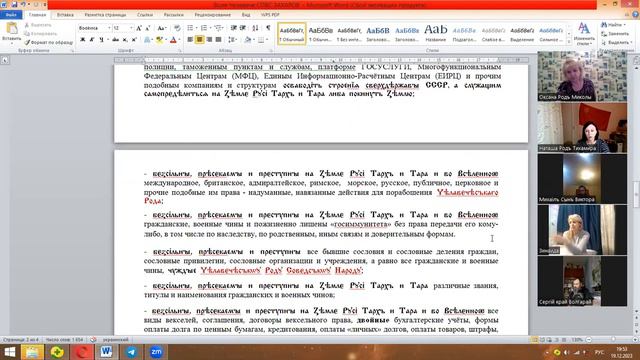Image resolution: width=640 pixels, height=360 pixels.
Task: Click Оксана Родъ Миколы video thumbnail
Action: pyautogui.click(x=582, y=76)
